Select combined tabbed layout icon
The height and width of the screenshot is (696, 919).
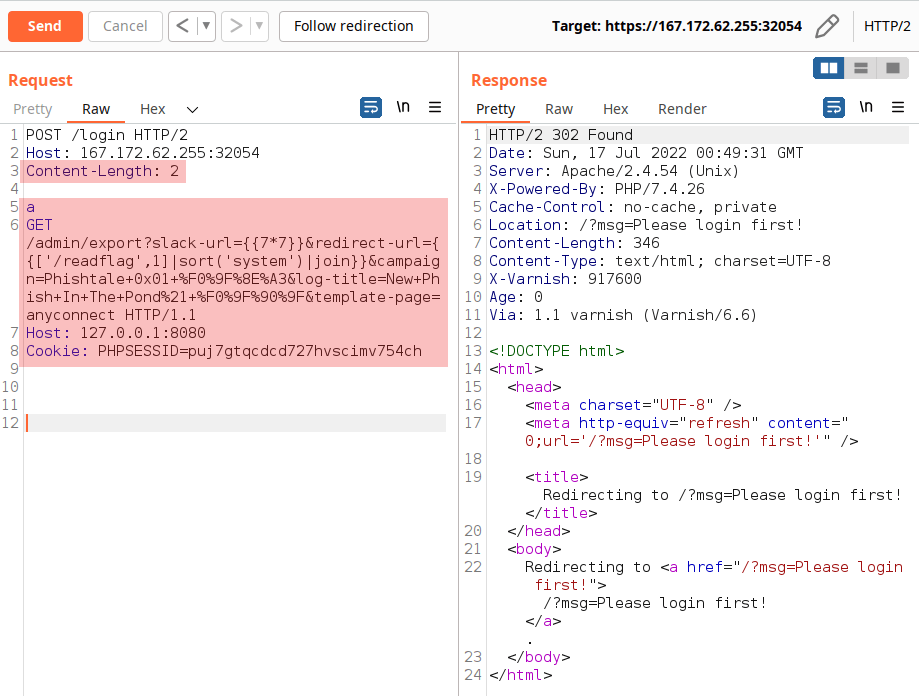tap(893, 69)
